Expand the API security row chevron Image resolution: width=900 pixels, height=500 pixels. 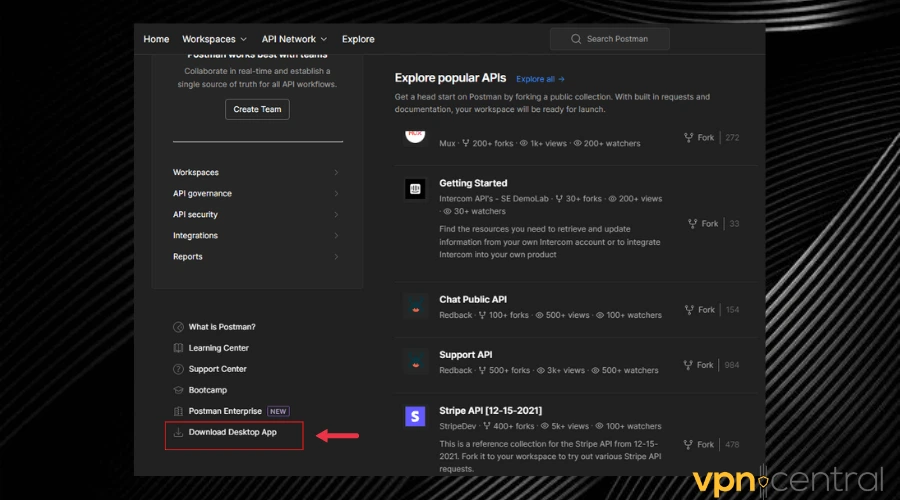[x=336, y=215]
